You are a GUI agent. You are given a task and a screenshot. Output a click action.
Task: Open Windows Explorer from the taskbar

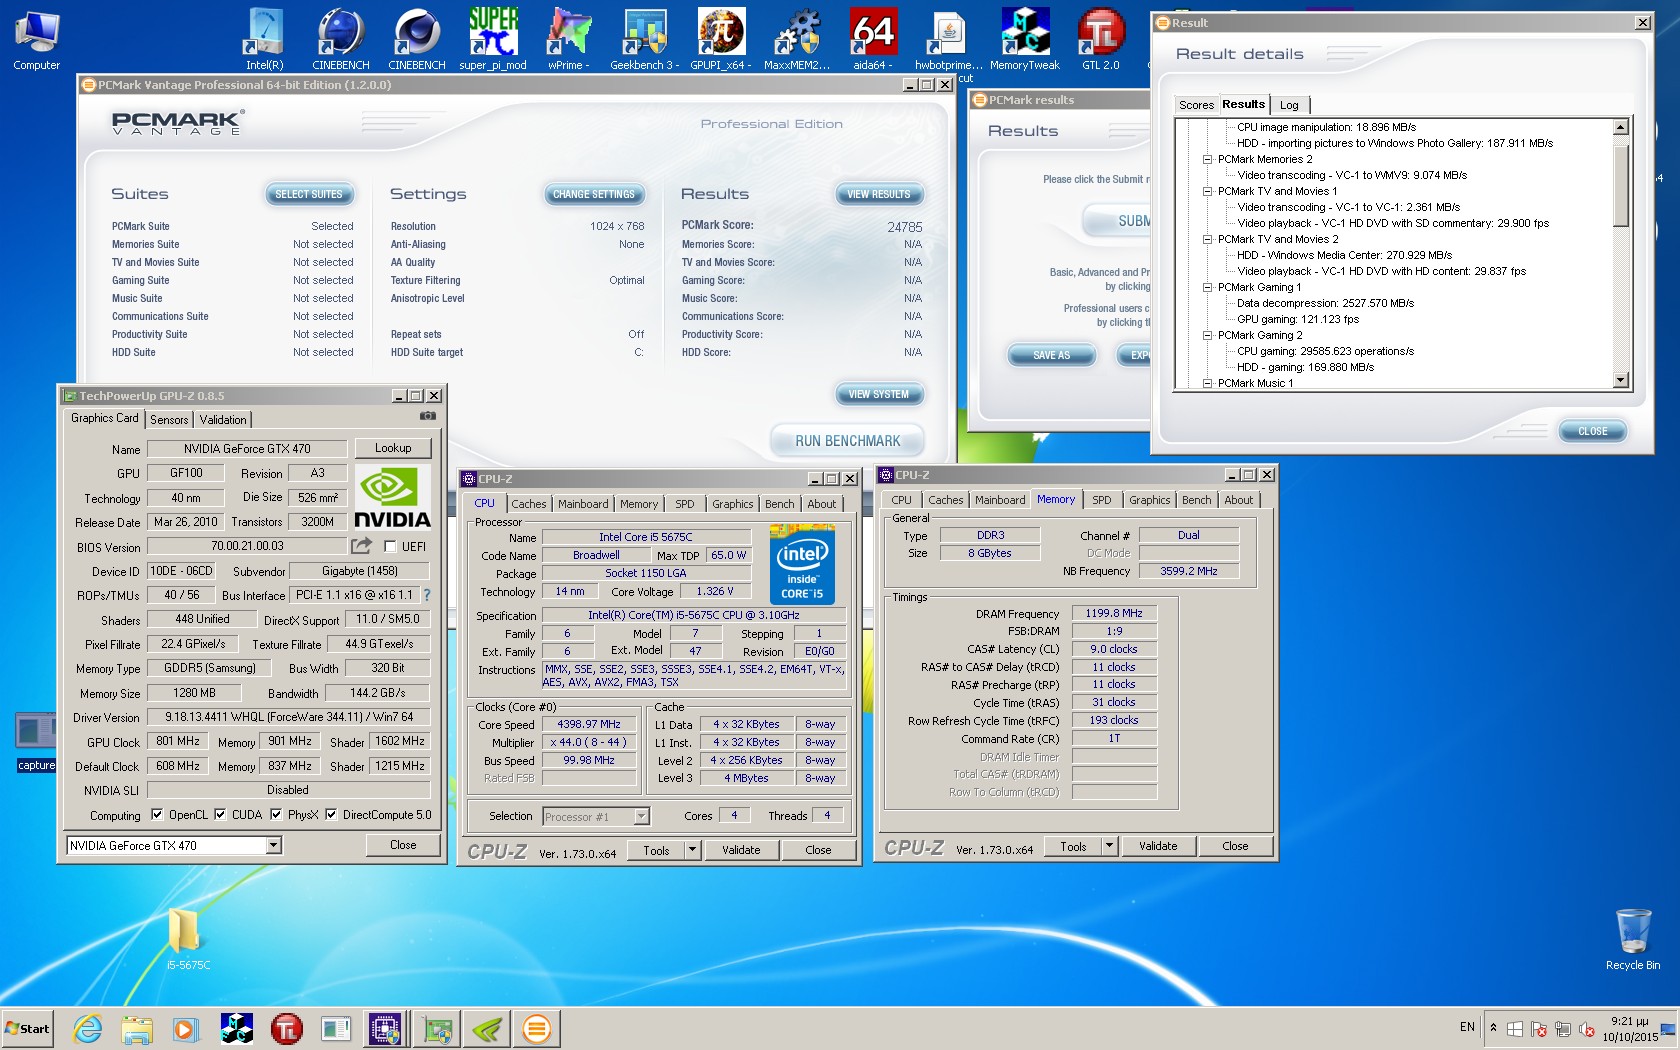137,1028
